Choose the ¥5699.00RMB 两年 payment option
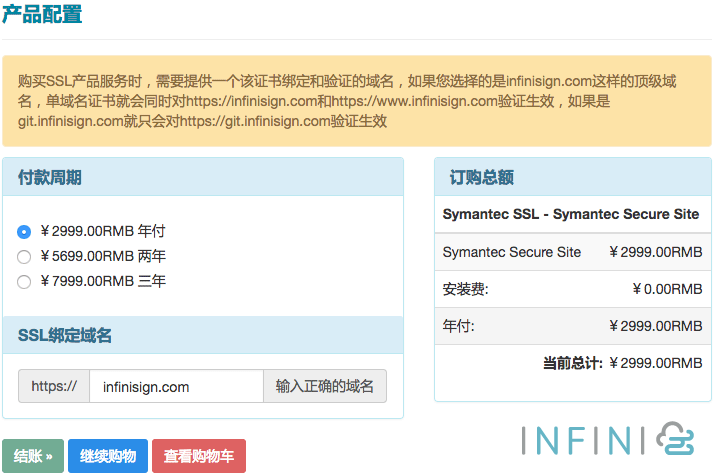Screen dimensions: 714x475 pyautogui.click(x=25, y=257)
